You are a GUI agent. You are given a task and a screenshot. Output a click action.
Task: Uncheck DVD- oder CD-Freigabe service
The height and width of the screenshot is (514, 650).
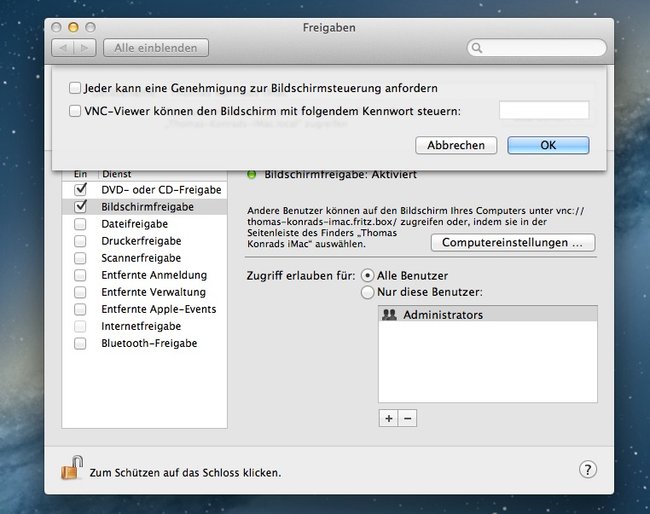coord(80,189)
